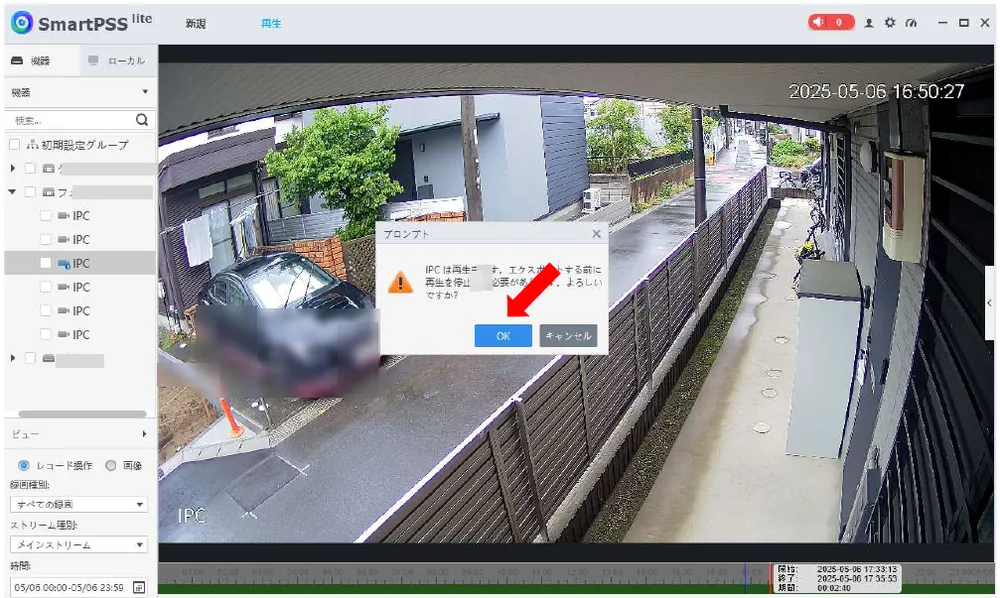Click warning triangle icon in dialog
The image size is (1000, 598).
pyautogui.click(x=401, y=281)
